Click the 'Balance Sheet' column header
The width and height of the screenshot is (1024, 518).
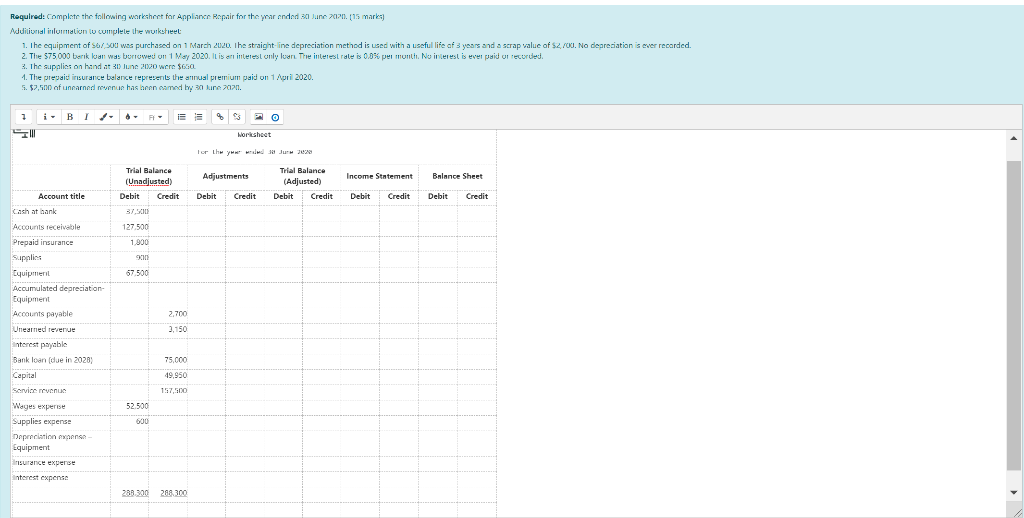point(457,176)
